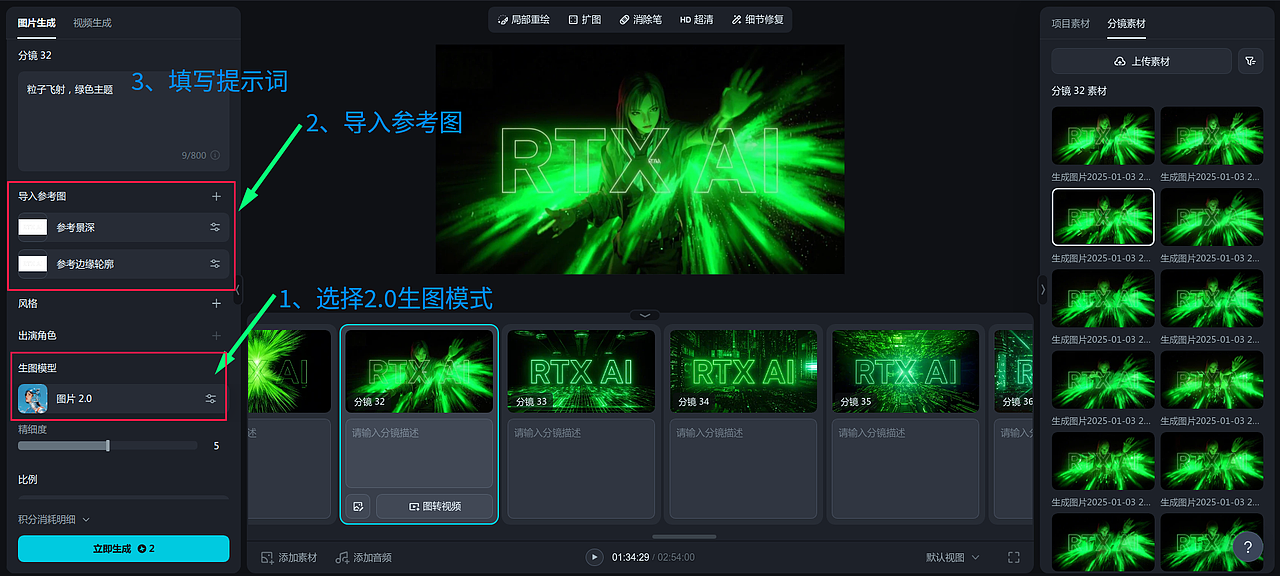Click the 图片 2.0 model avatar icon
The height and width of the screenshot is (576, 1280).
pos(33,399)
